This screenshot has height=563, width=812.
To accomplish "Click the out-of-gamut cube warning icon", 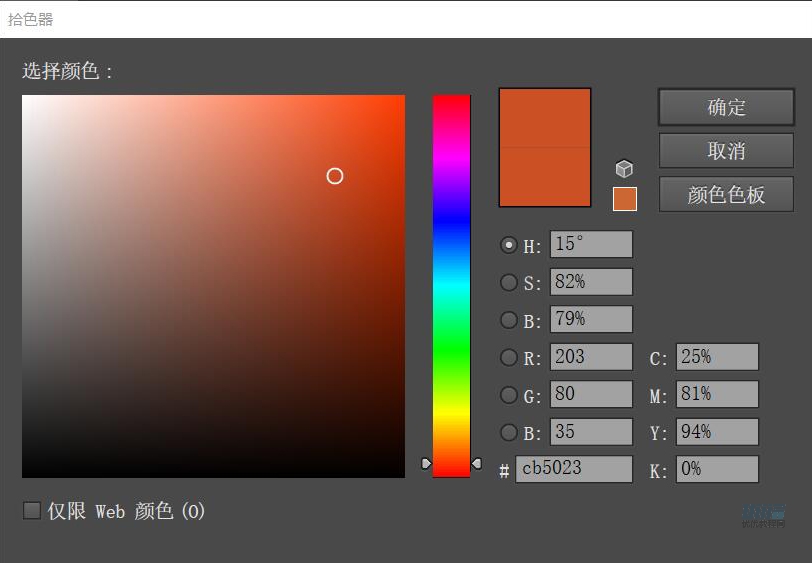I will tap(624, 169).
